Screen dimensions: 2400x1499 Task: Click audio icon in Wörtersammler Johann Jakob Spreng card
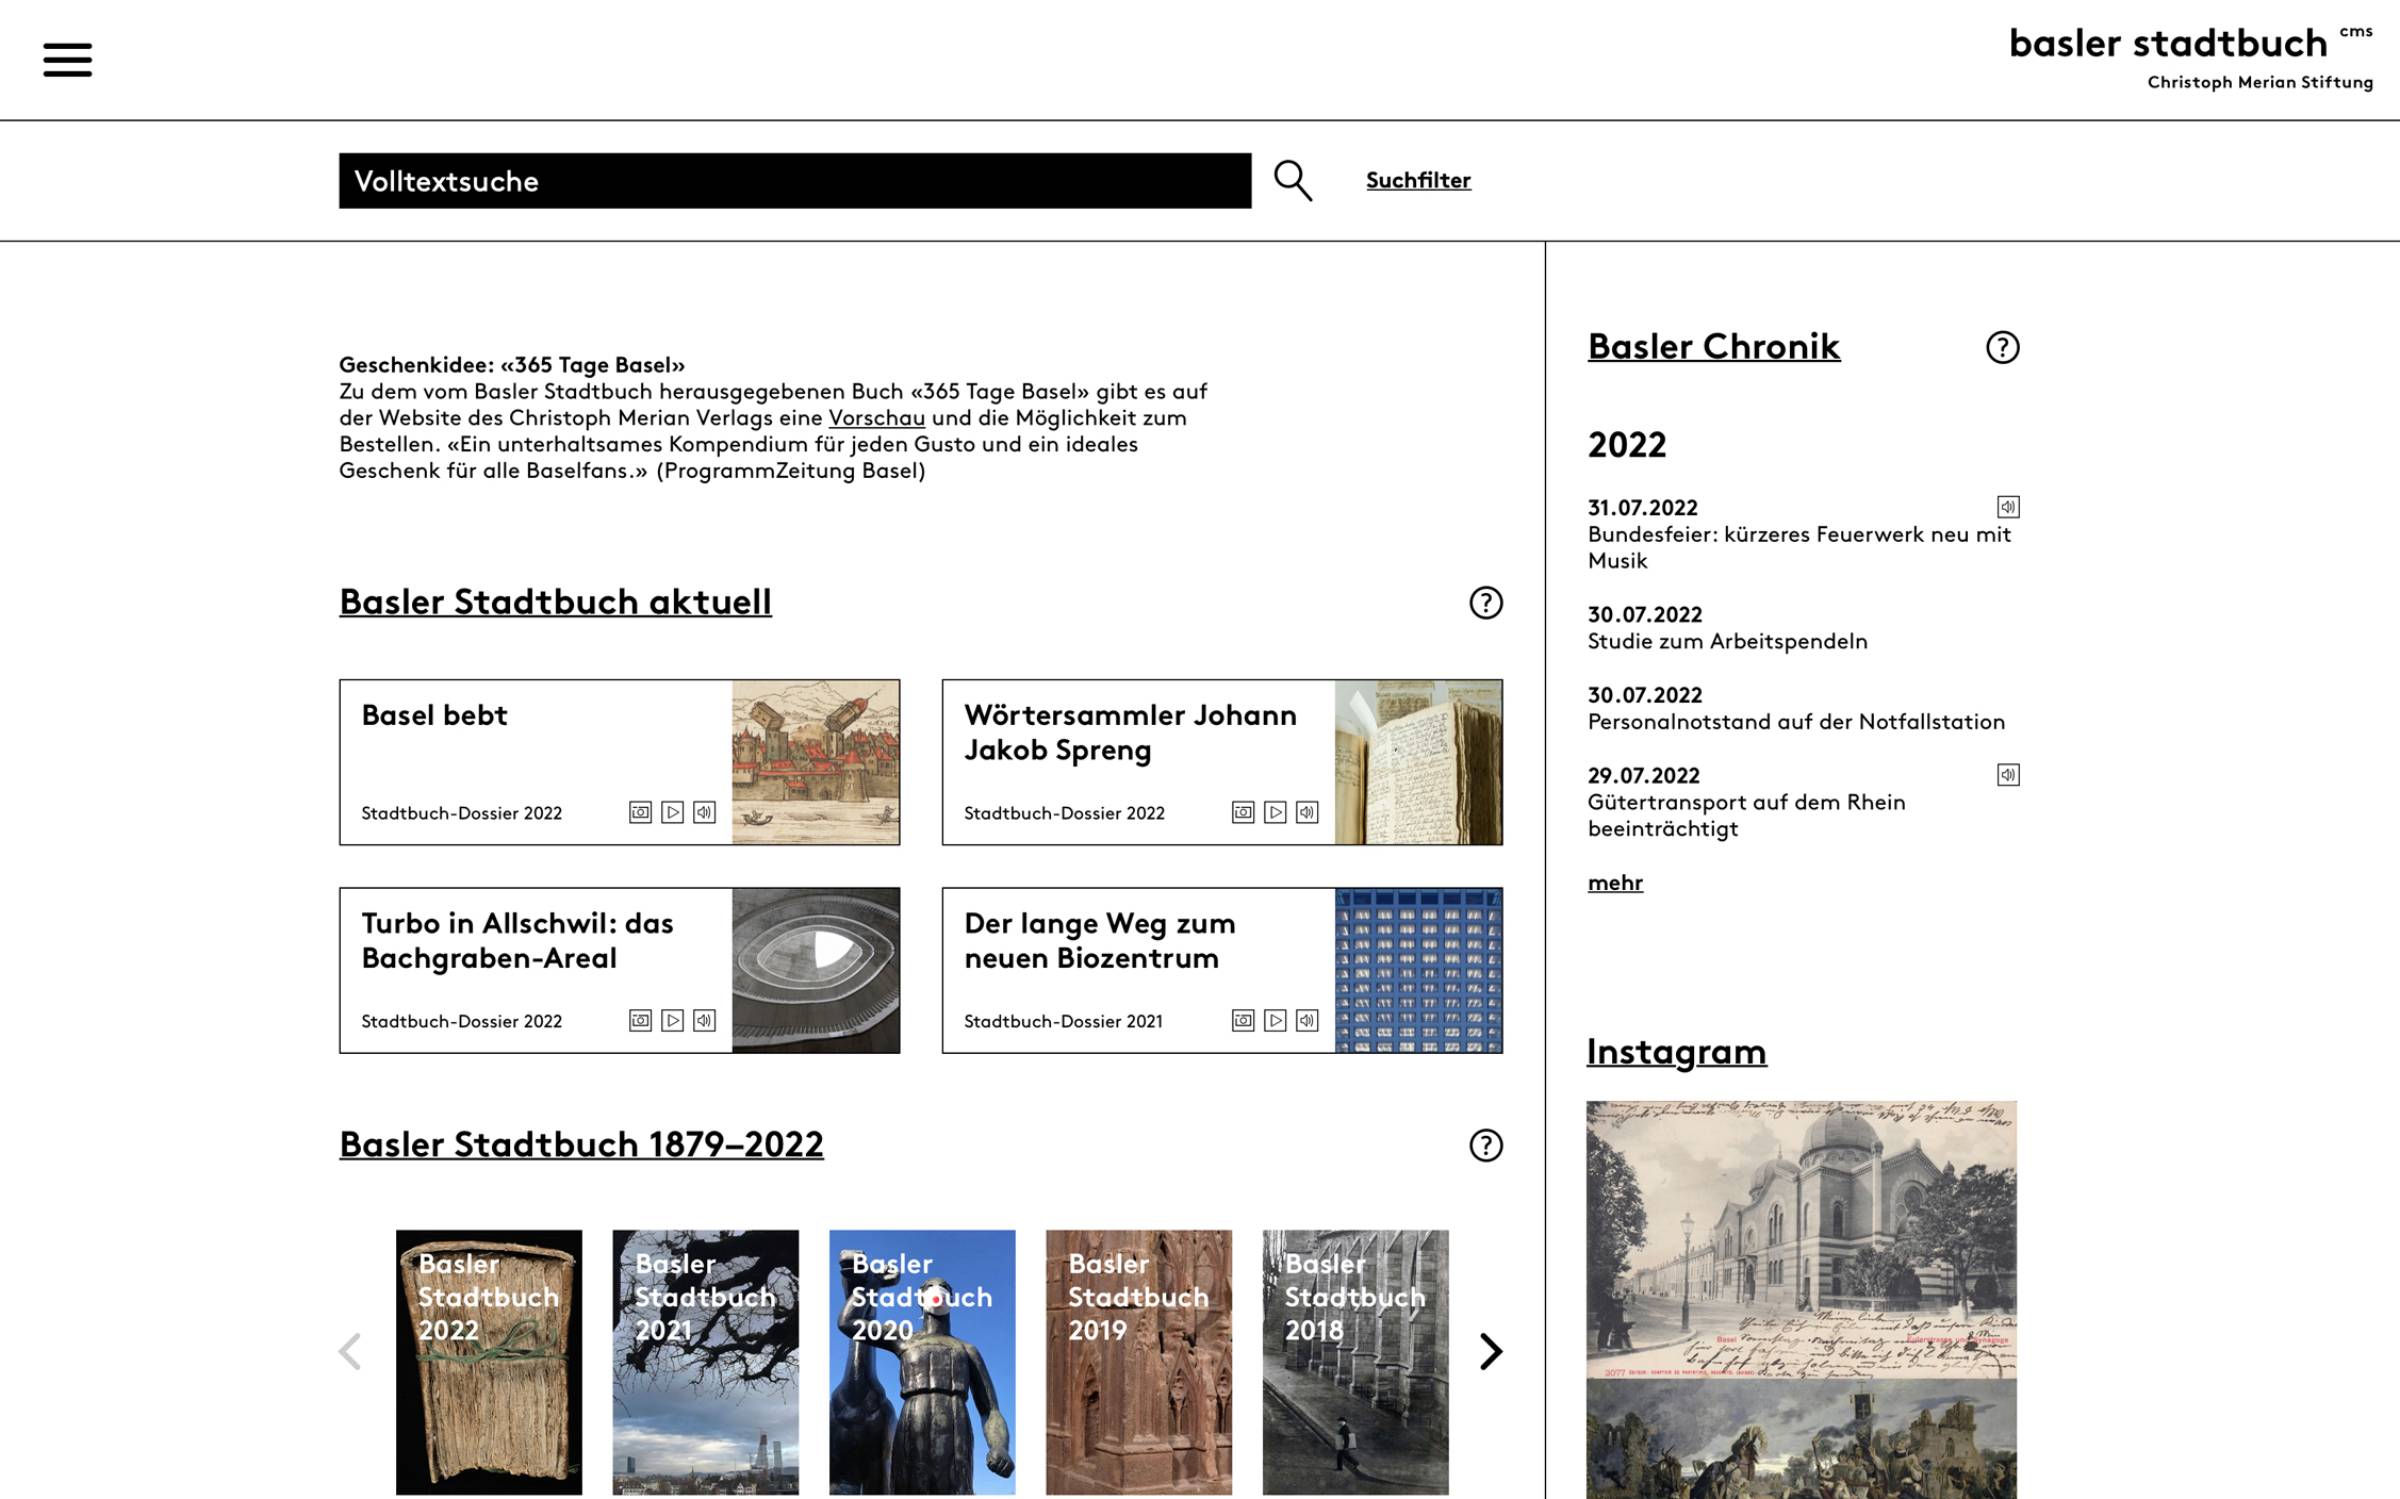point(1307,812)
